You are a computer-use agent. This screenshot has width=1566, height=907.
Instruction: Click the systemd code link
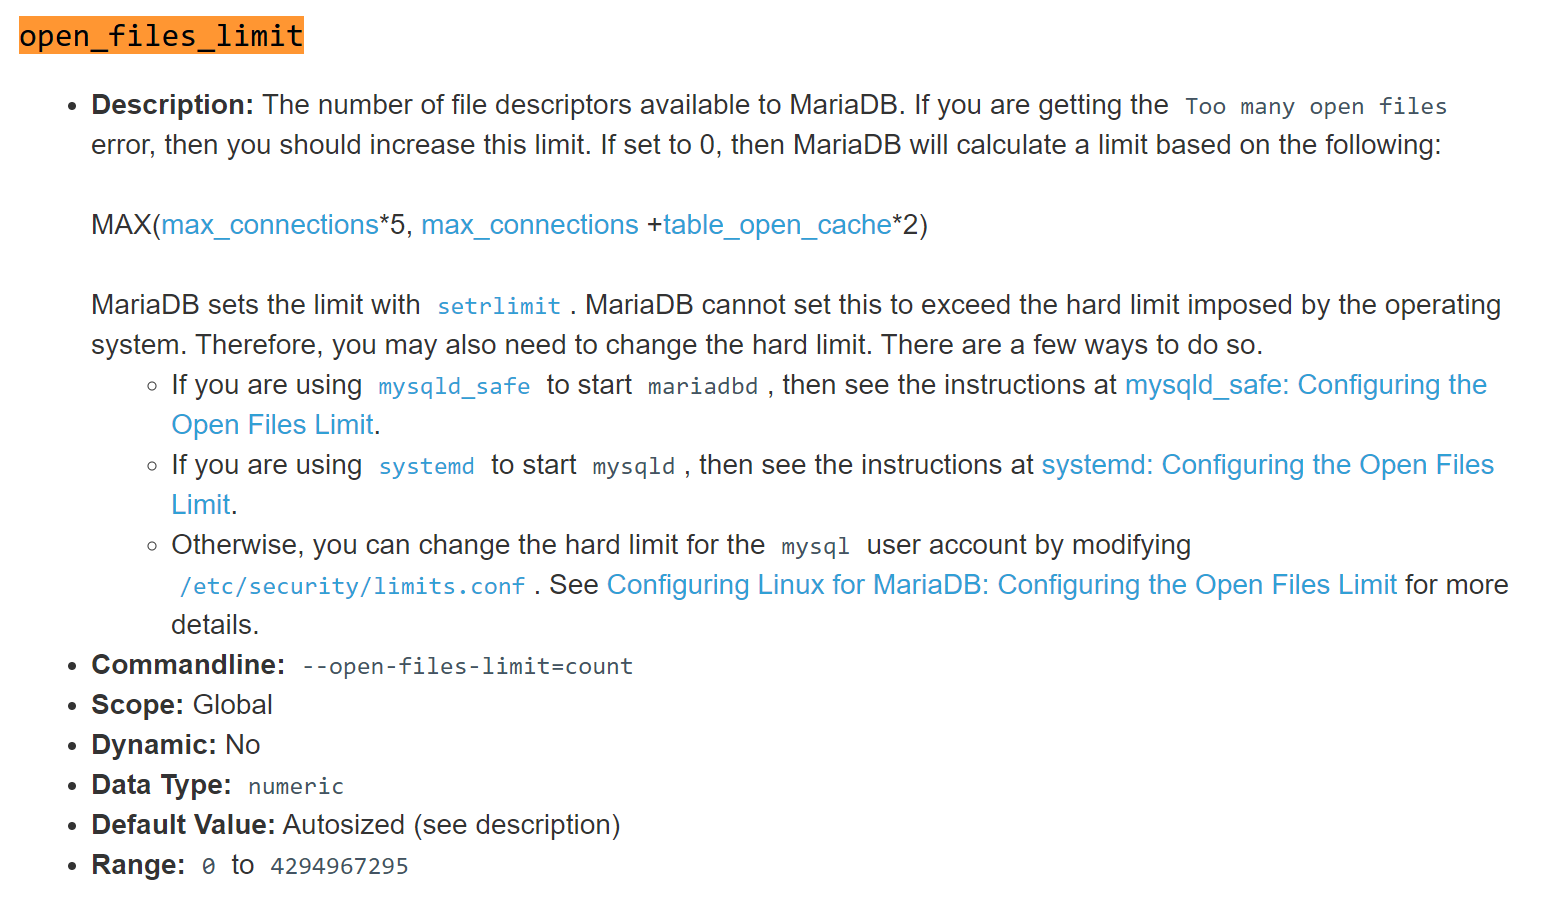pyautogui.click(x=426, y=466)
